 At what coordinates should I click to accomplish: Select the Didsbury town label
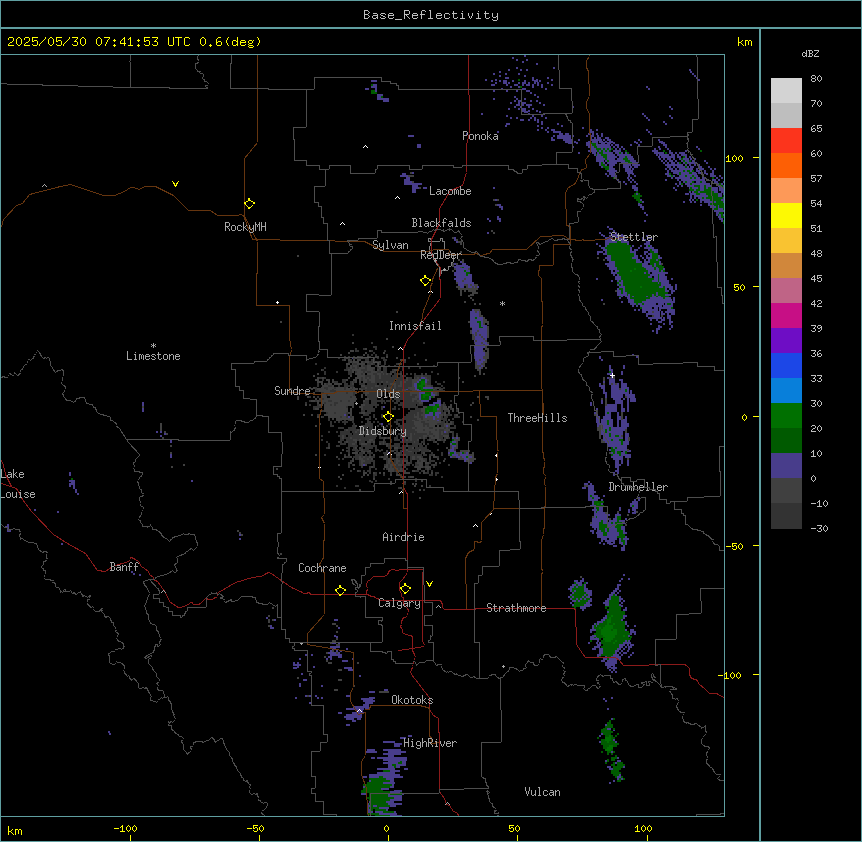382,431
